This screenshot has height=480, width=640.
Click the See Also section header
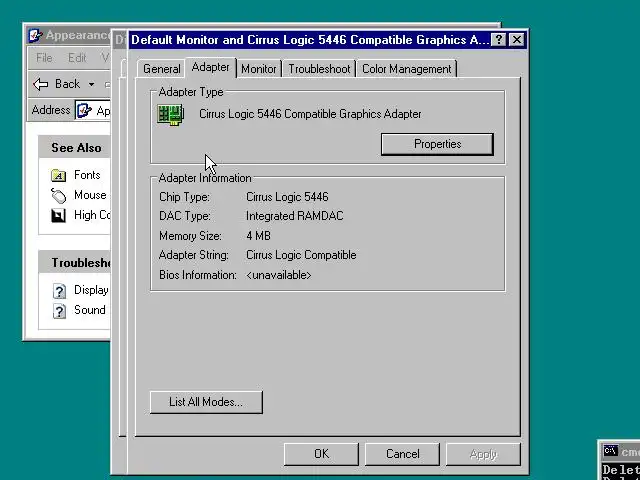76,148
